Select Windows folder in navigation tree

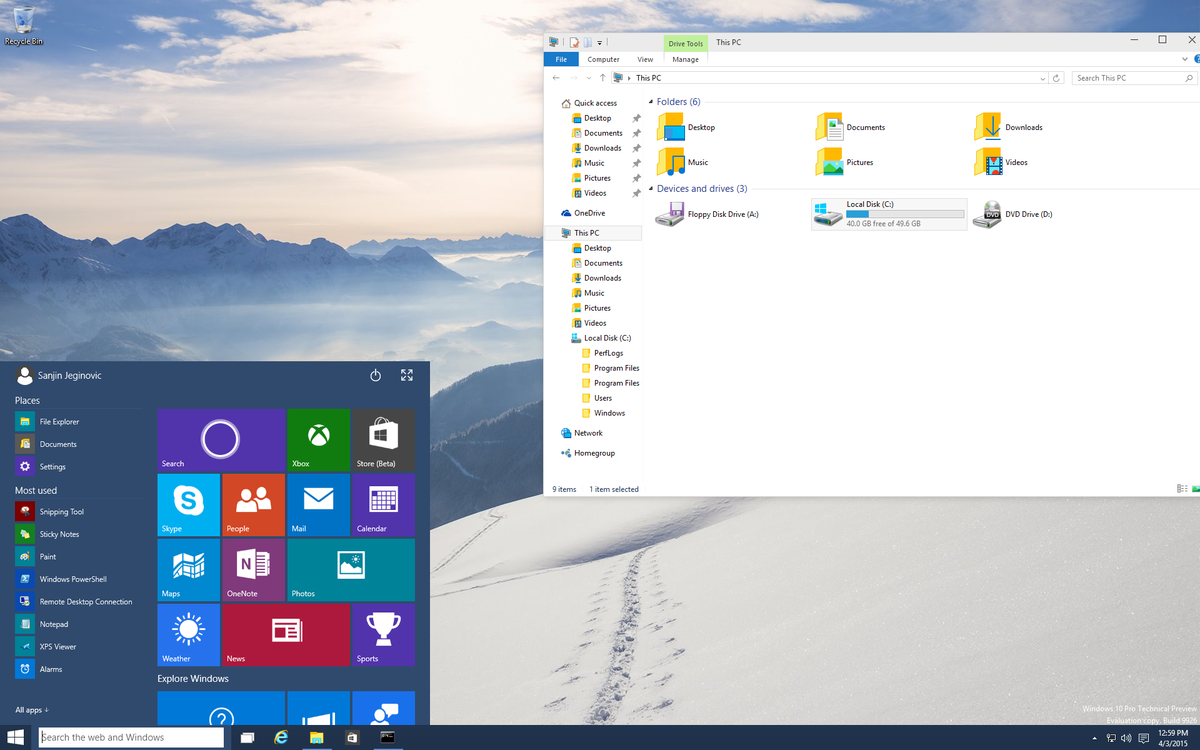tap(602, 413)
